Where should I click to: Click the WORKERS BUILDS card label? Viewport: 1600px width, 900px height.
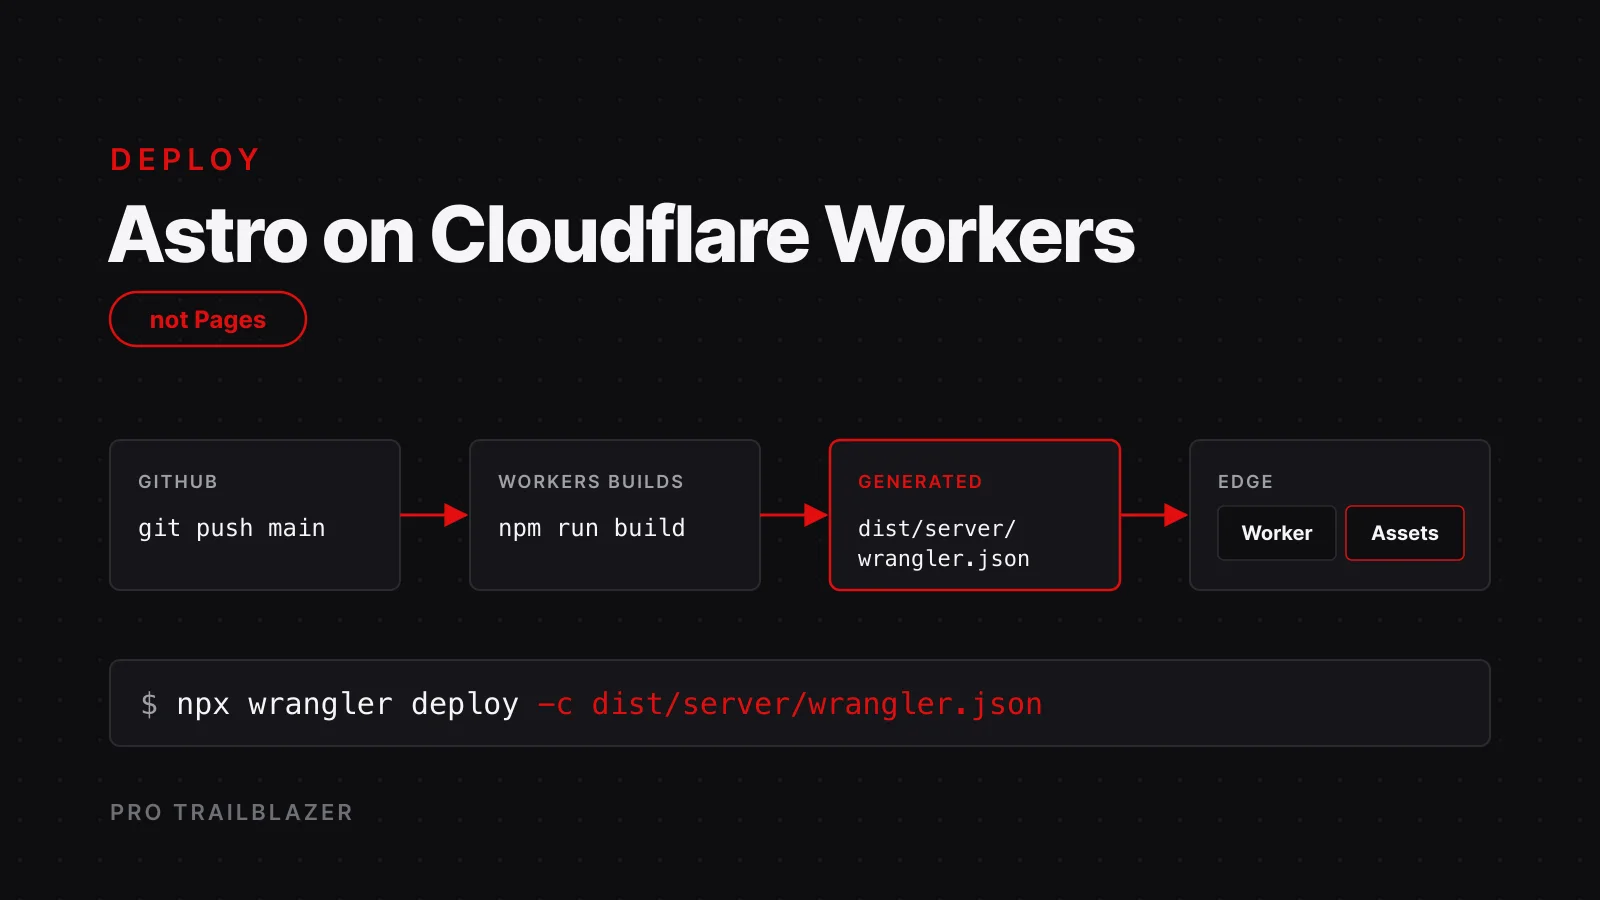[591, 482]
